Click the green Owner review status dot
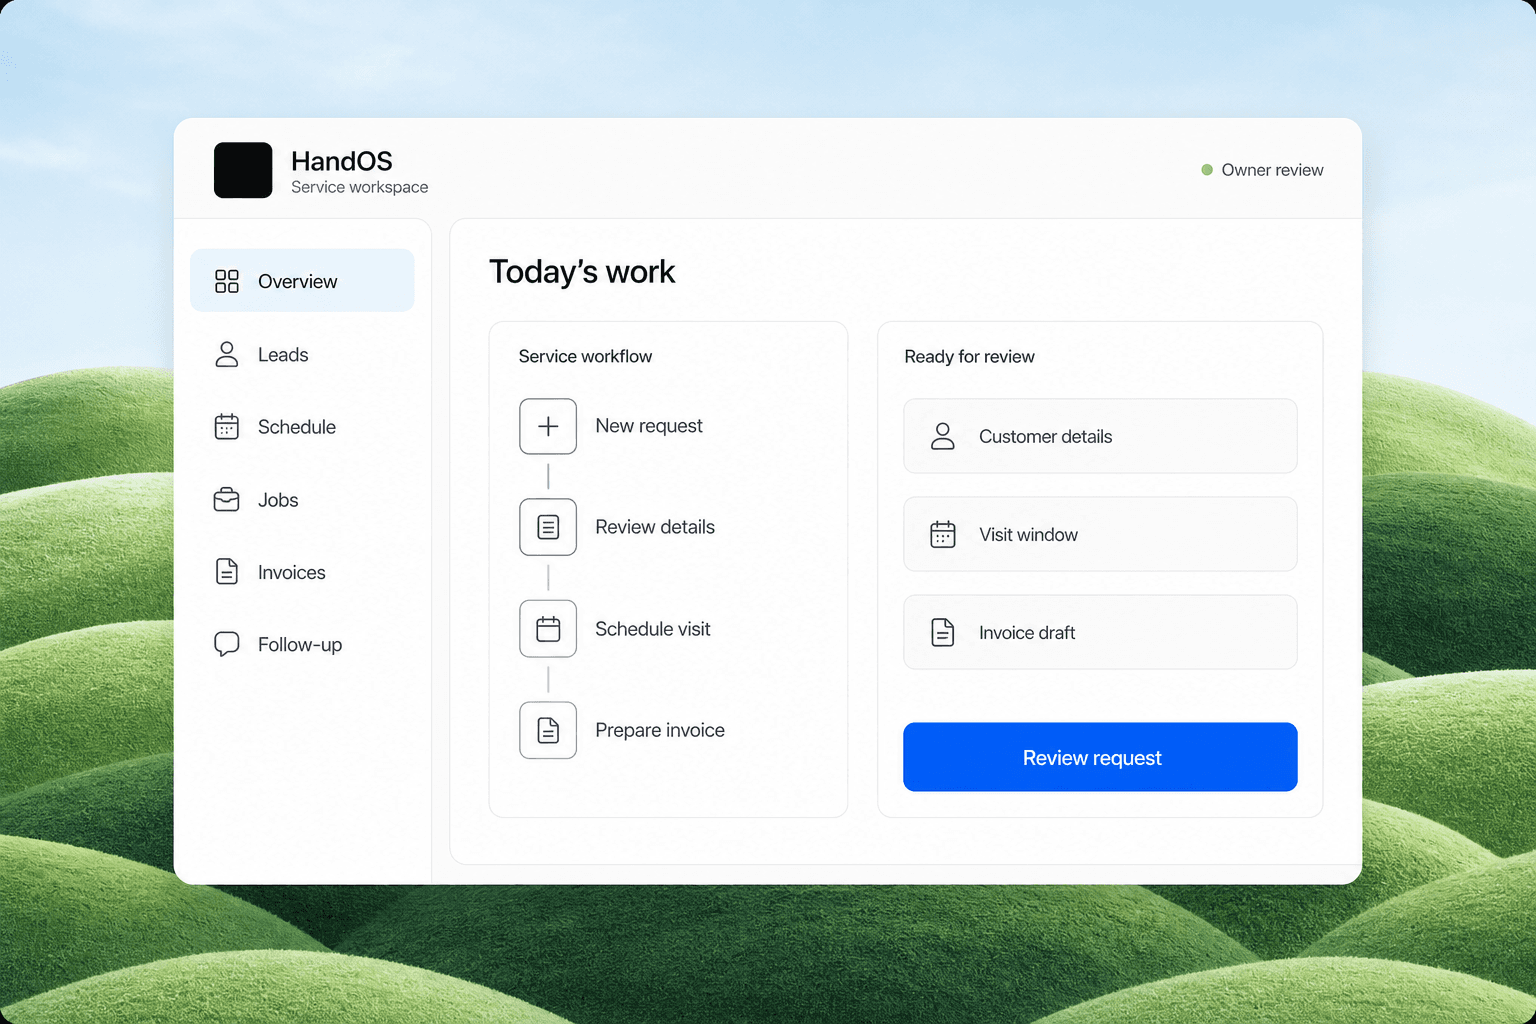This screenshot has height=1024, width=1536. 1207,170
